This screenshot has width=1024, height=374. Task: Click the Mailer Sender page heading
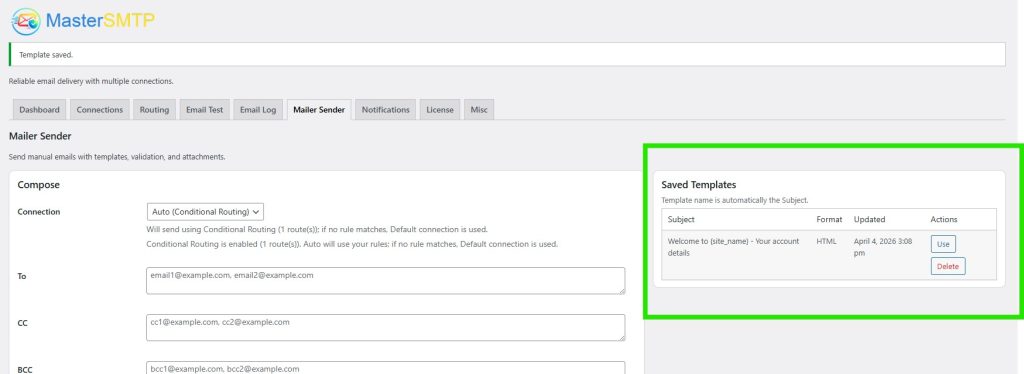40,136
